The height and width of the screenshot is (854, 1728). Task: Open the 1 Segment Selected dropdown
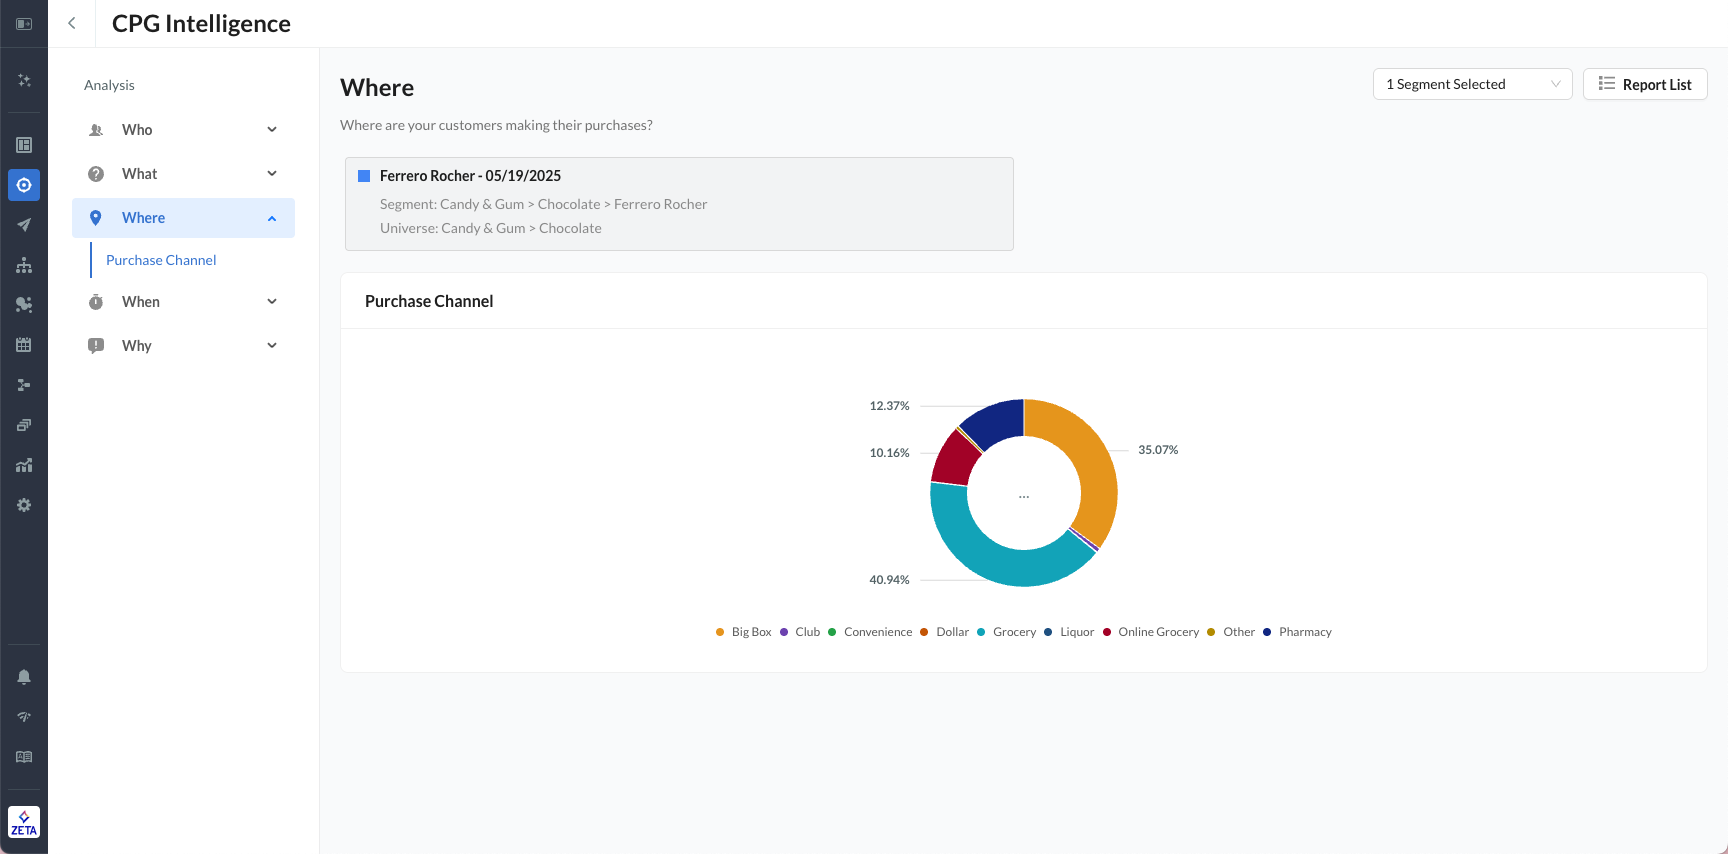1472,84
